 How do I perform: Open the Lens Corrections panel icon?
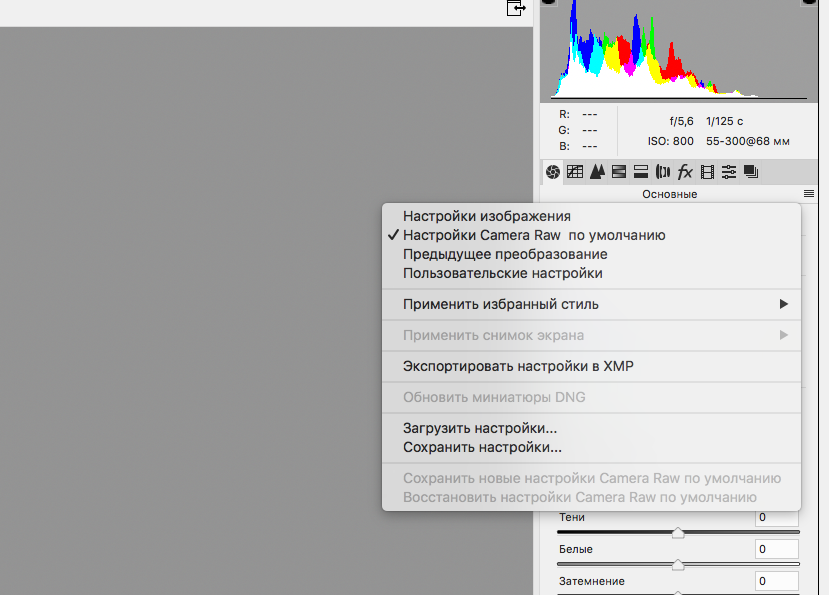click(x=663, y=172)
